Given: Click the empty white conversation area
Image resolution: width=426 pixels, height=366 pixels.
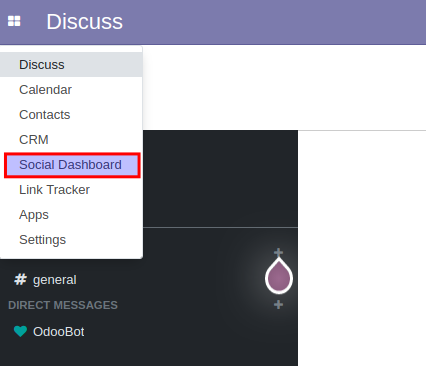Looking at the screenshot, I should coord(362,248).
